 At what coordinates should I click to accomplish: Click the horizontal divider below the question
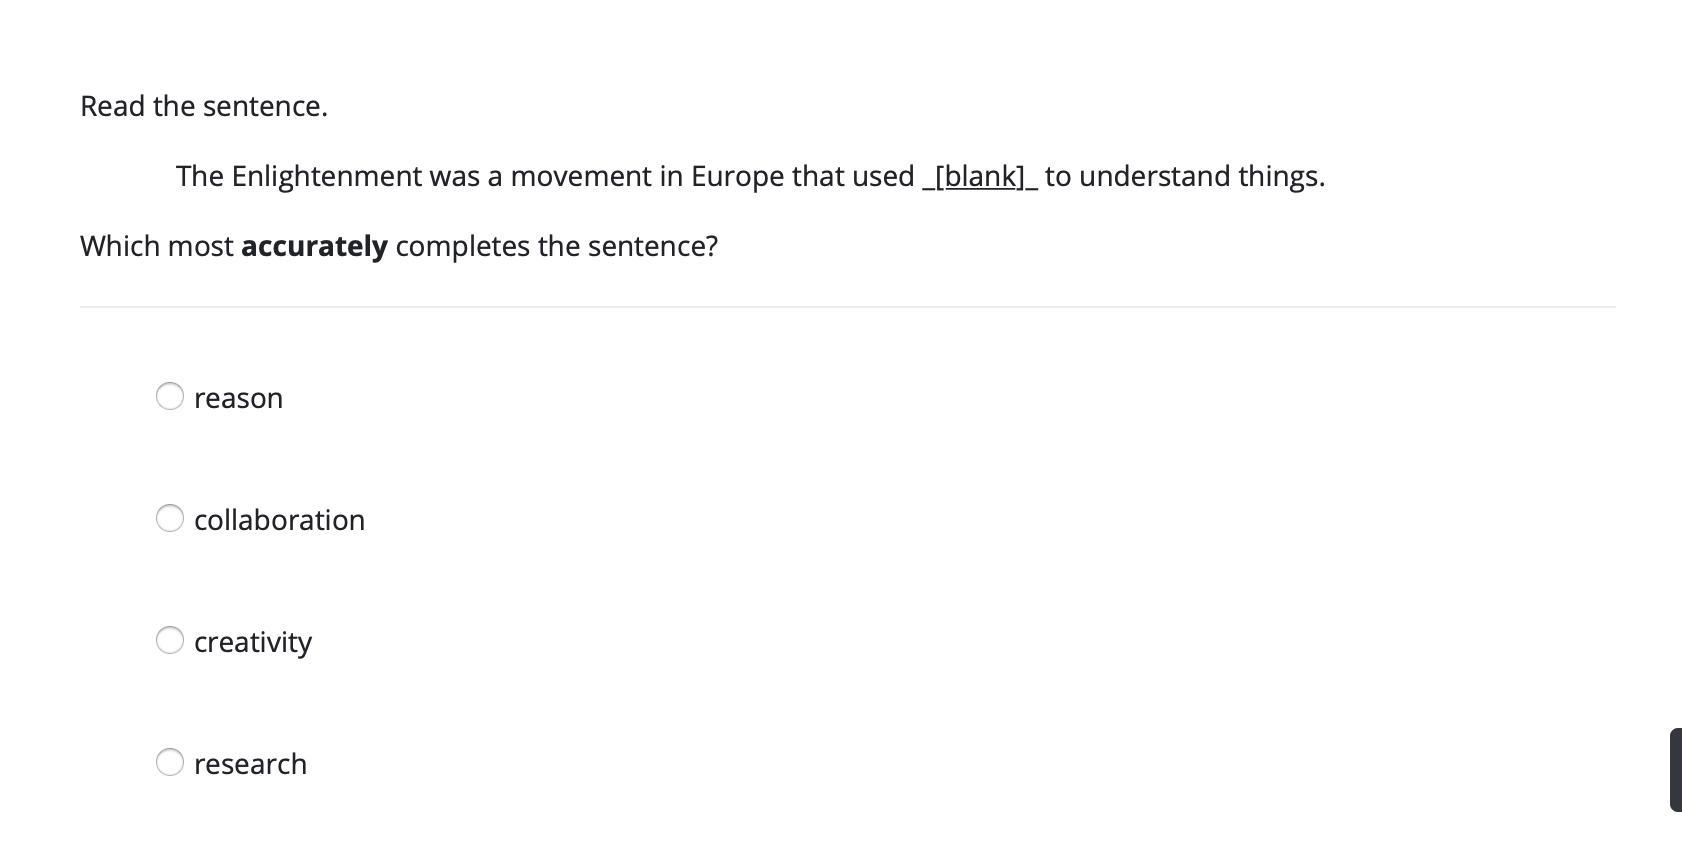click(847, 307)
